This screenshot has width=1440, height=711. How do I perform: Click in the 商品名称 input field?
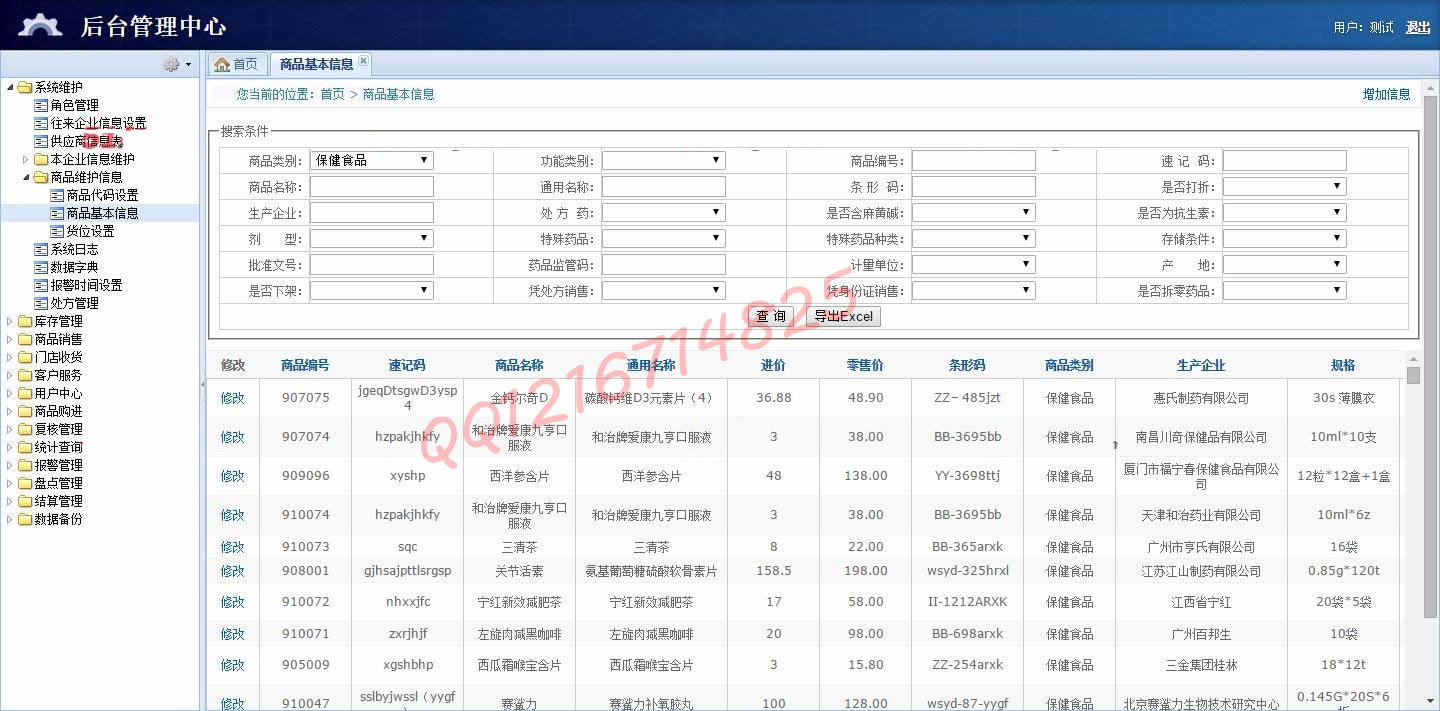372,186
